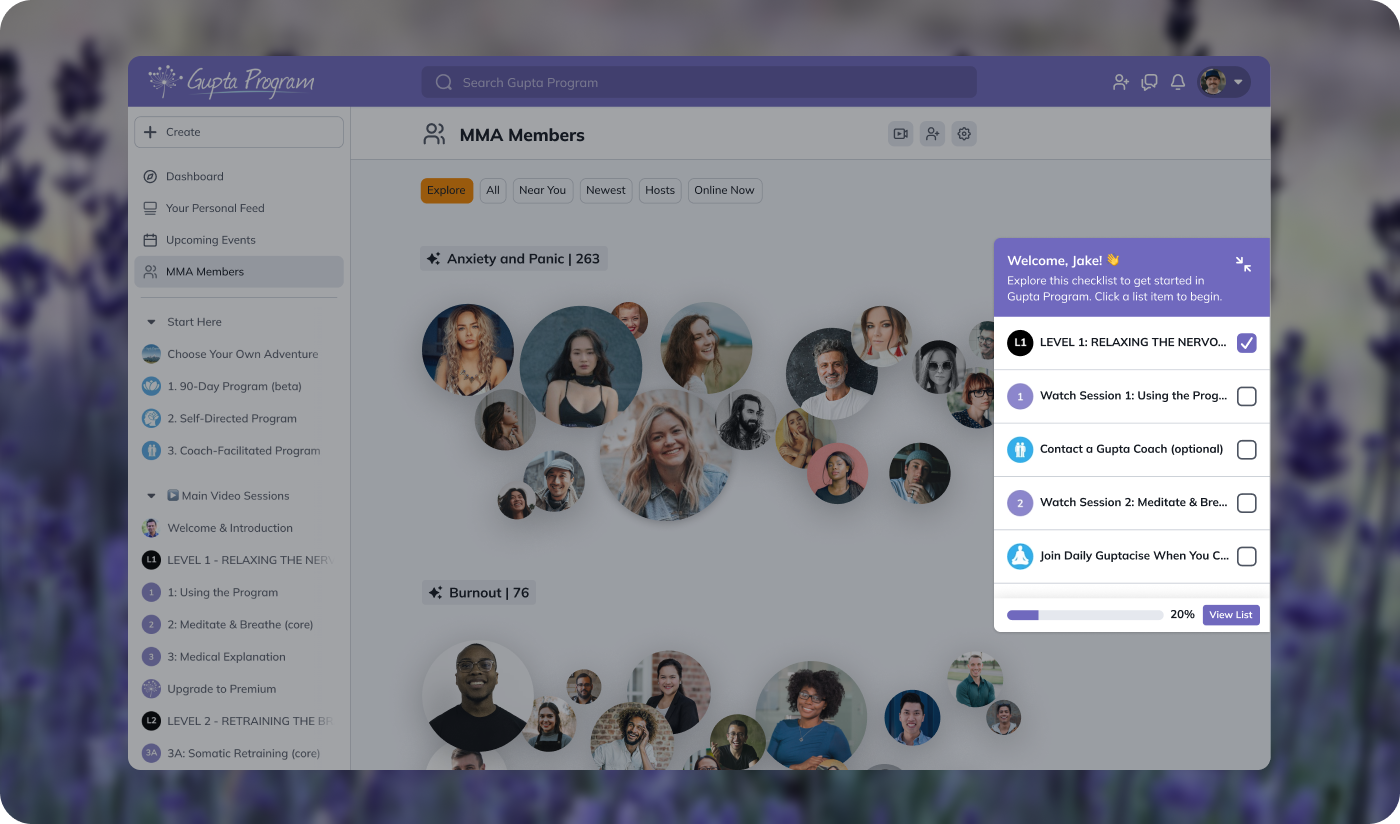Click the MMA Members people icon in header
1400x824 pixels.
[434, 135]
